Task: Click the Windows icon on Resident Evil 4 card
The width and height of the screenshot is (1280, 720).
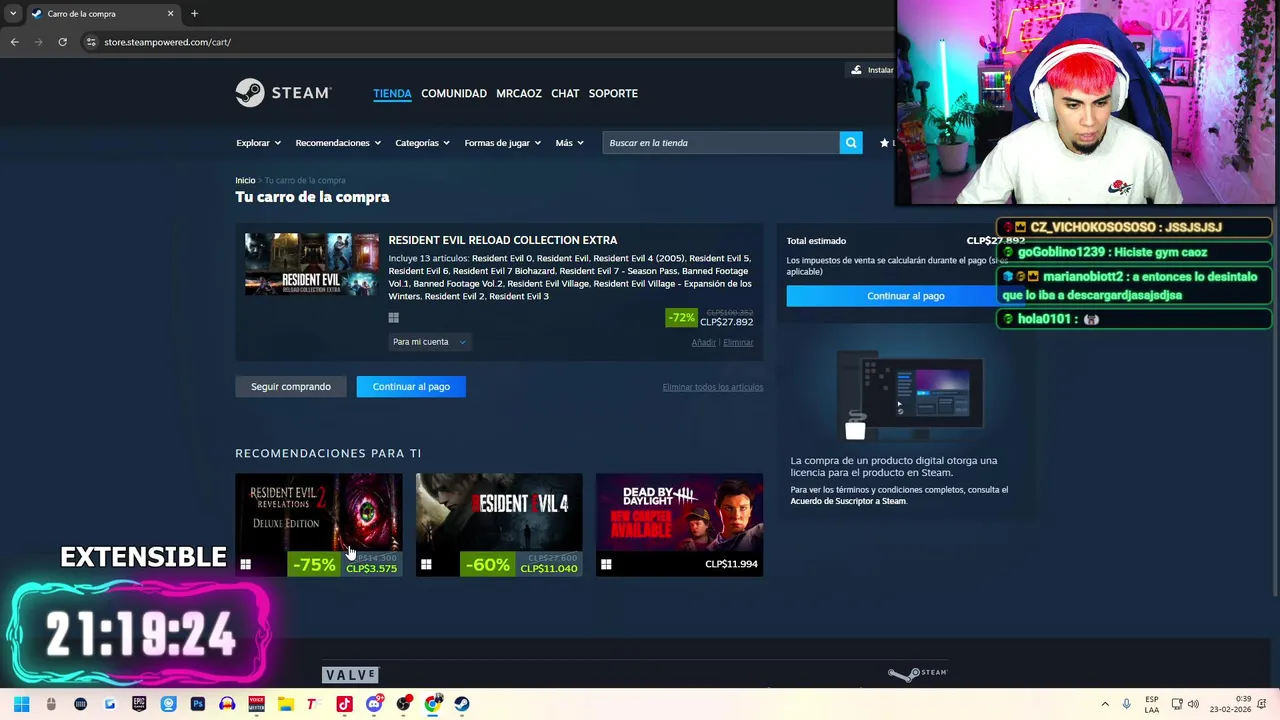Action: coord(426,565)
